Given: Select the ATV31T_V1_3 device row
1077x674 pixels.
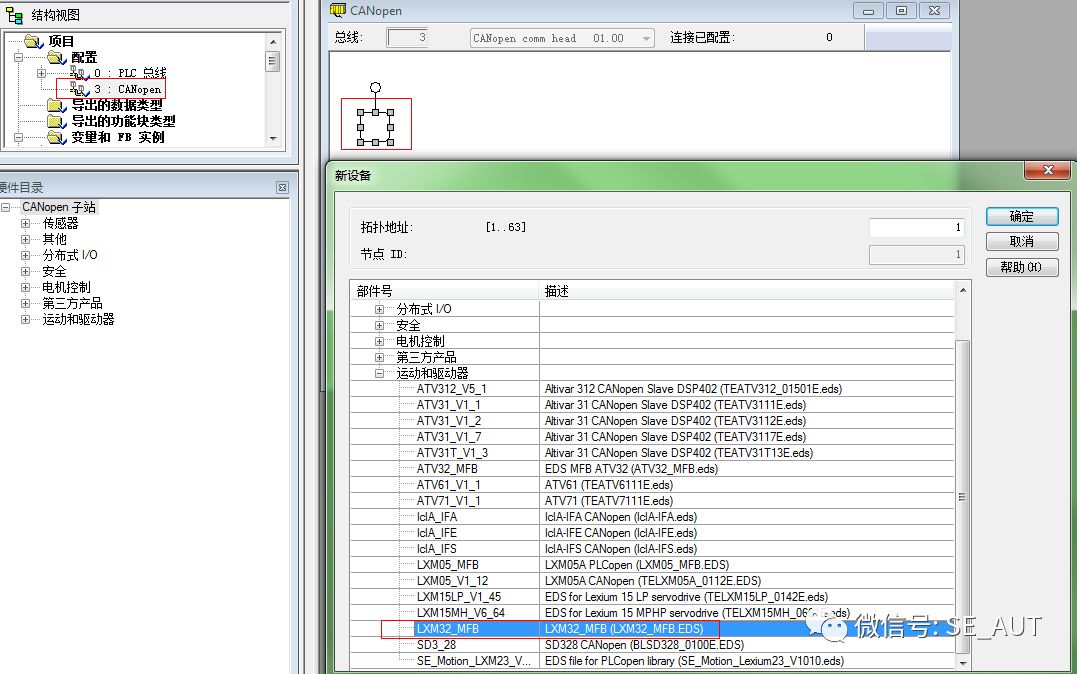Looking at the screenshot, I should (x=652, y=453).
